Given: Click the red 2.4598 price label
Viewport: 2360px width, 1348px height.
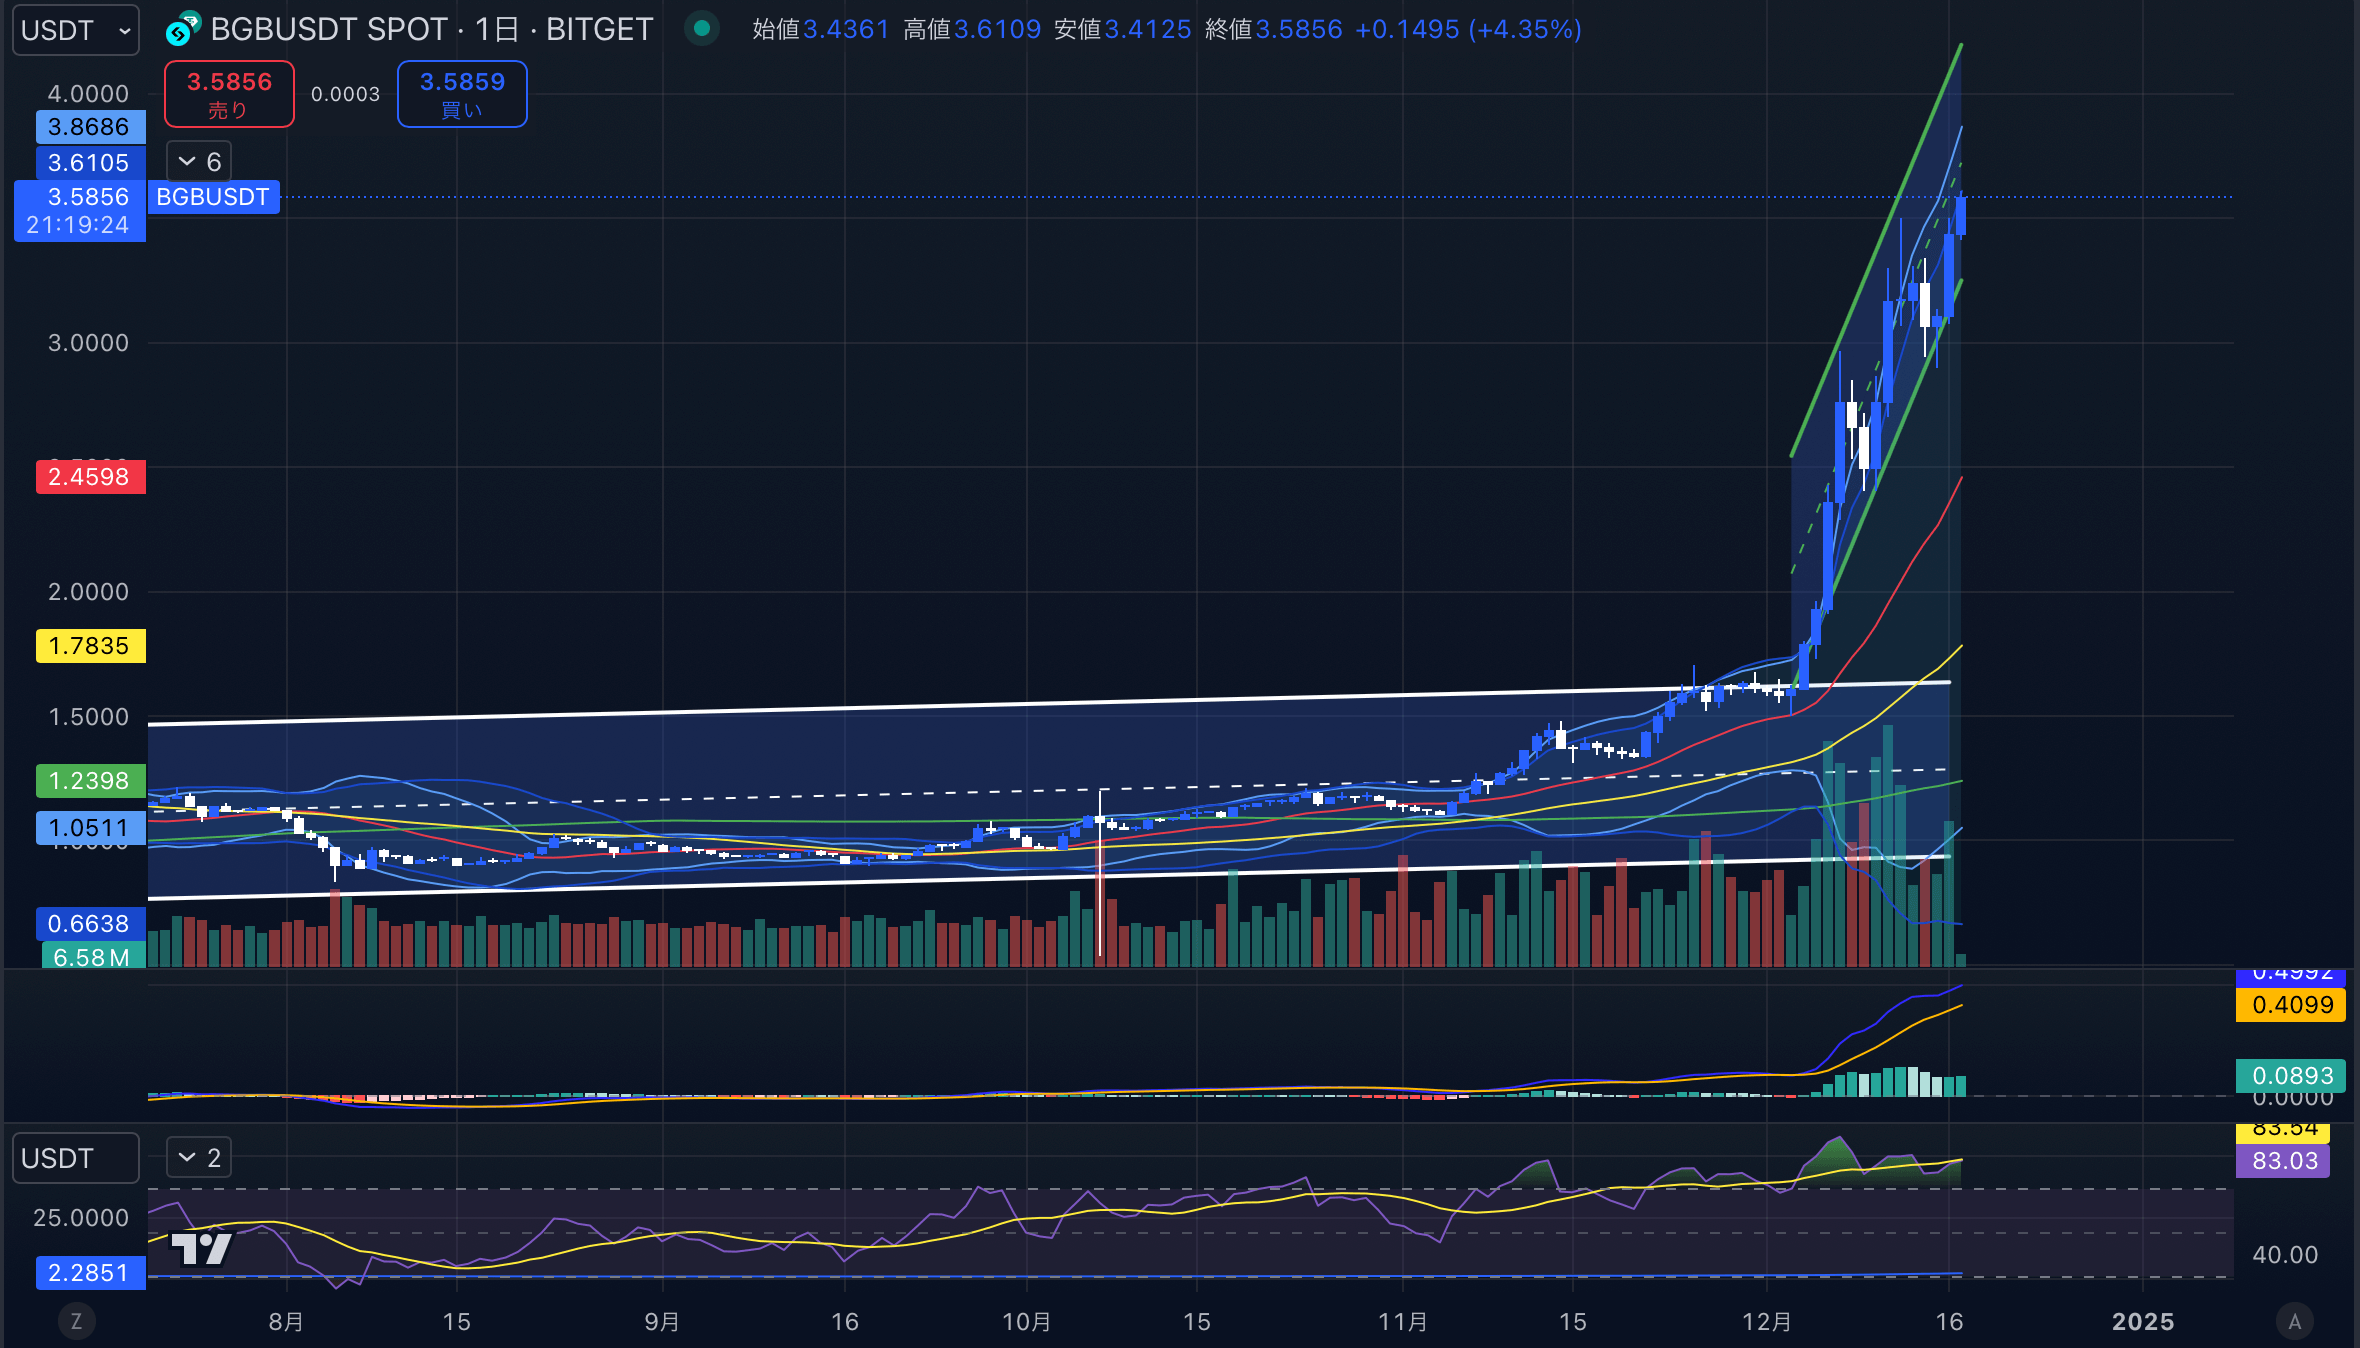Looking at the screenshot, I should [90, 476].
